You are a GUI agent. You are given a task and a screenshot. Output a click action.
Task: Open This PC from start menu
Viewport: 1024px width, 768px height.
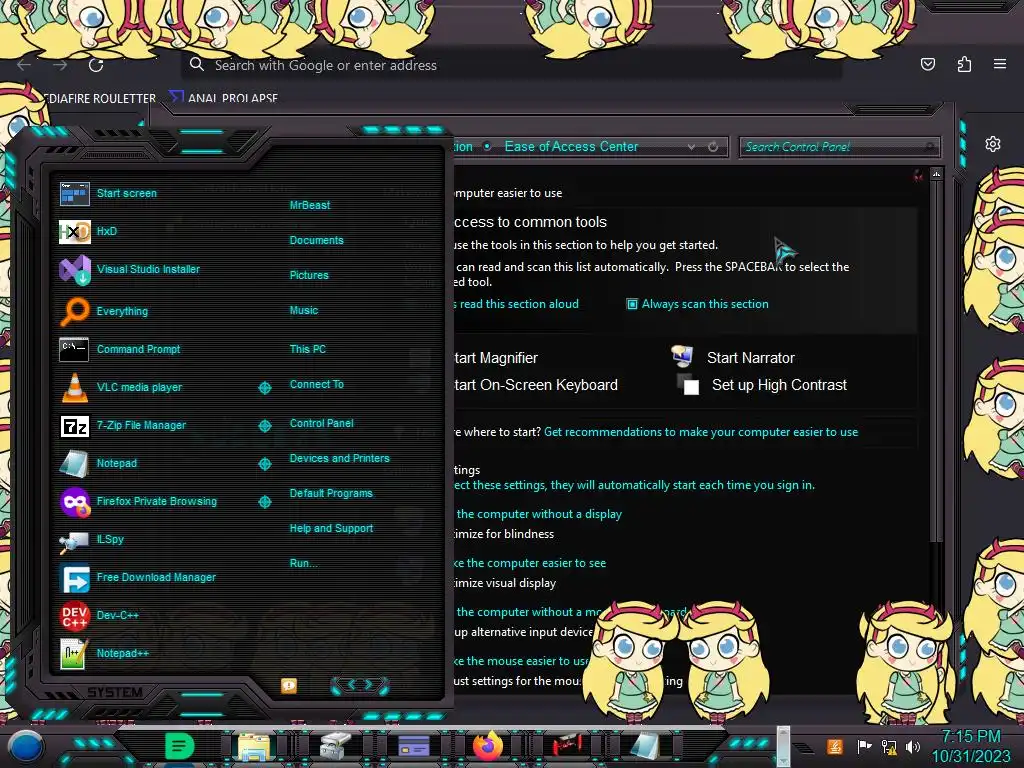pos(308,349)
